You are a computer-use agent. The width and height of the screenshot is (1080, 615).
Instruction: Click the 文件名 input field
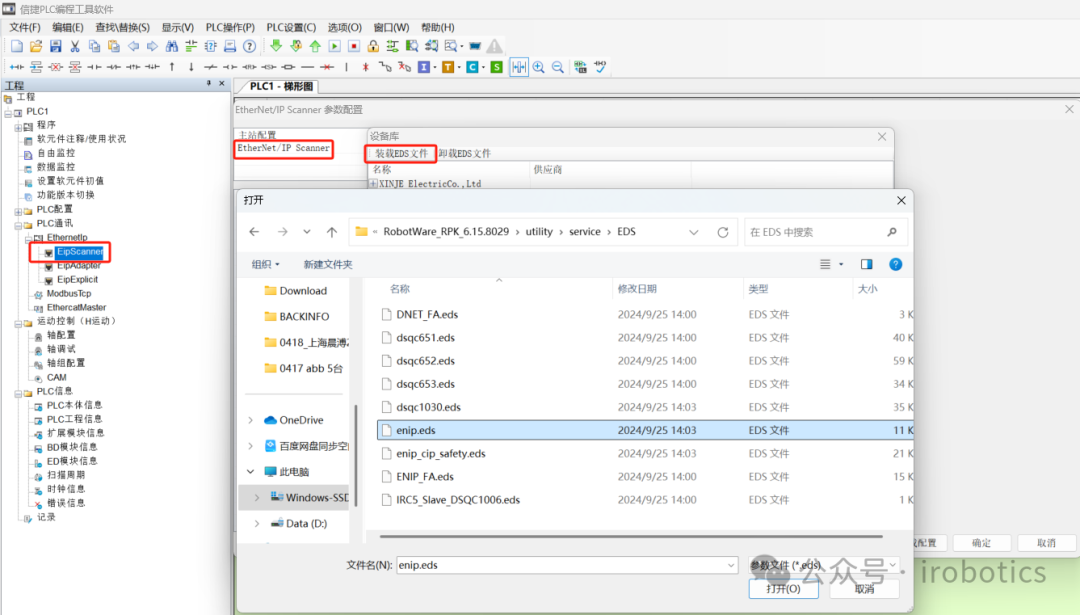[565, 565]
